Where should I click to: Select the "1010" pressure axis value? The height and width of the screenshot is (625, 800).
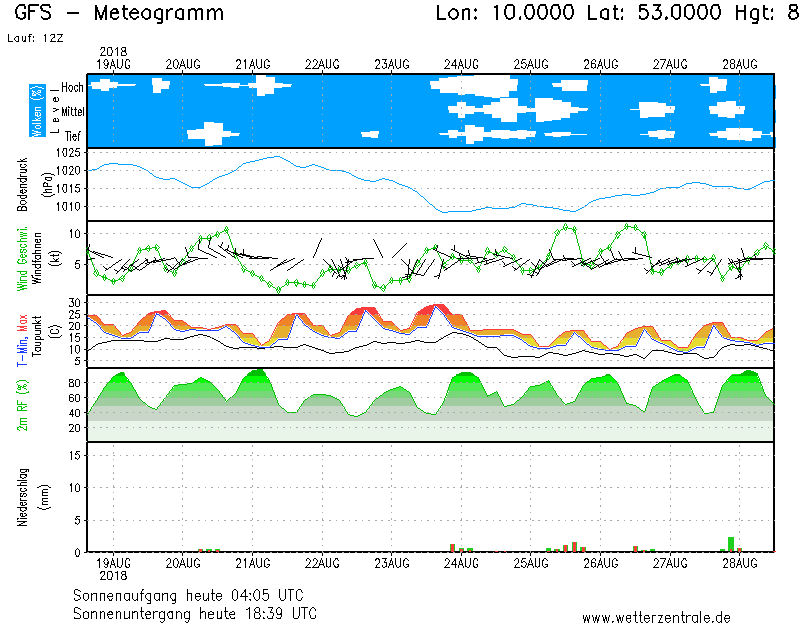tap(69, 206)
